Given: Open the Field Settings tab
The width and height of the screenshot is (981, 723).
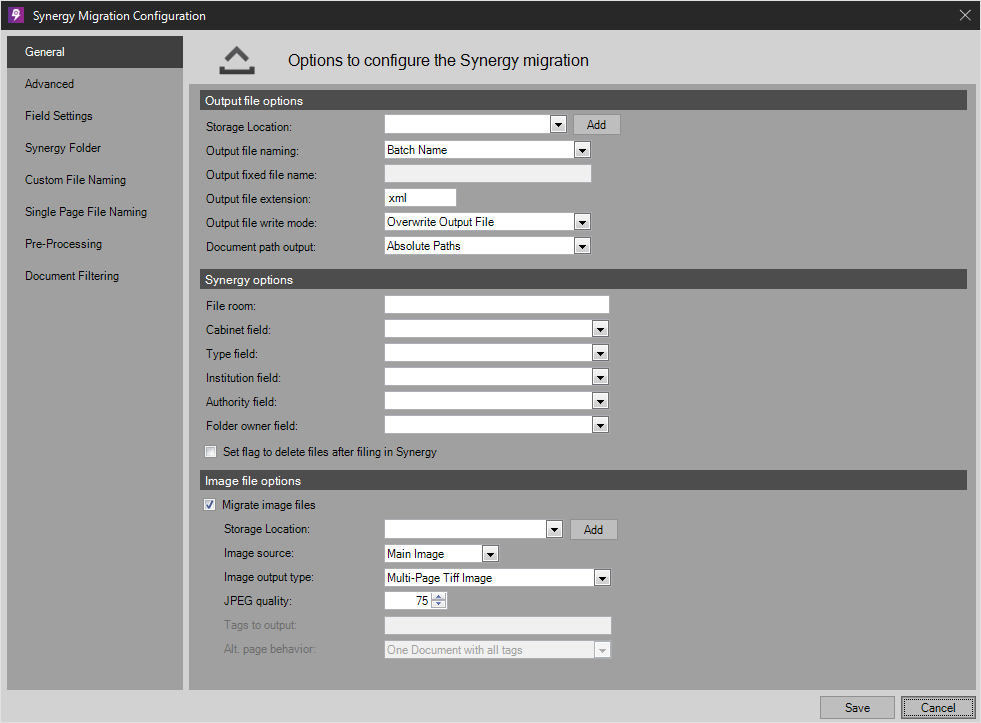Looking at the screenshot, I should tap(95, 116).
